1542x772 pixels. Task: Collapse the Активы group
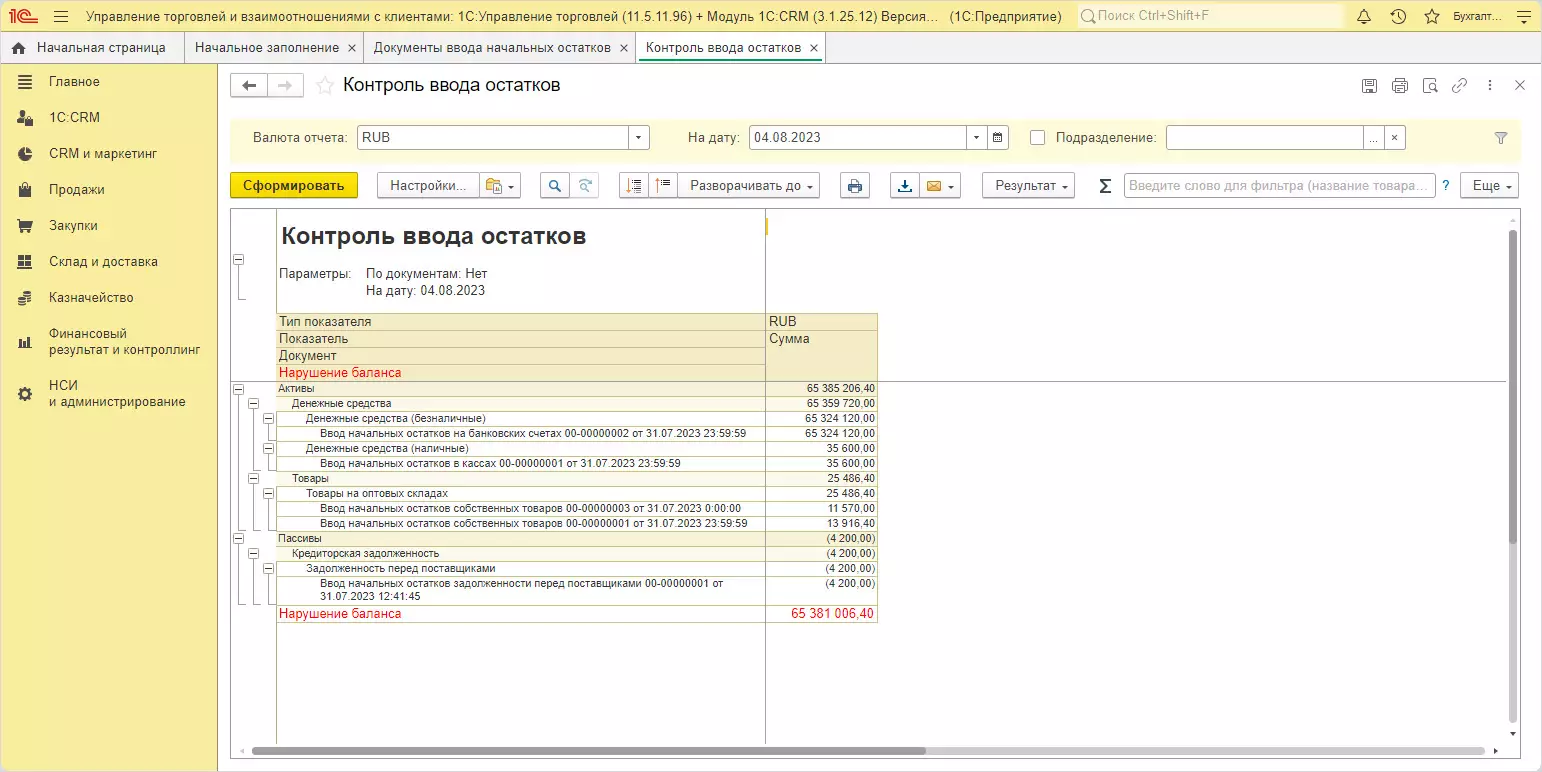[238, 389]
